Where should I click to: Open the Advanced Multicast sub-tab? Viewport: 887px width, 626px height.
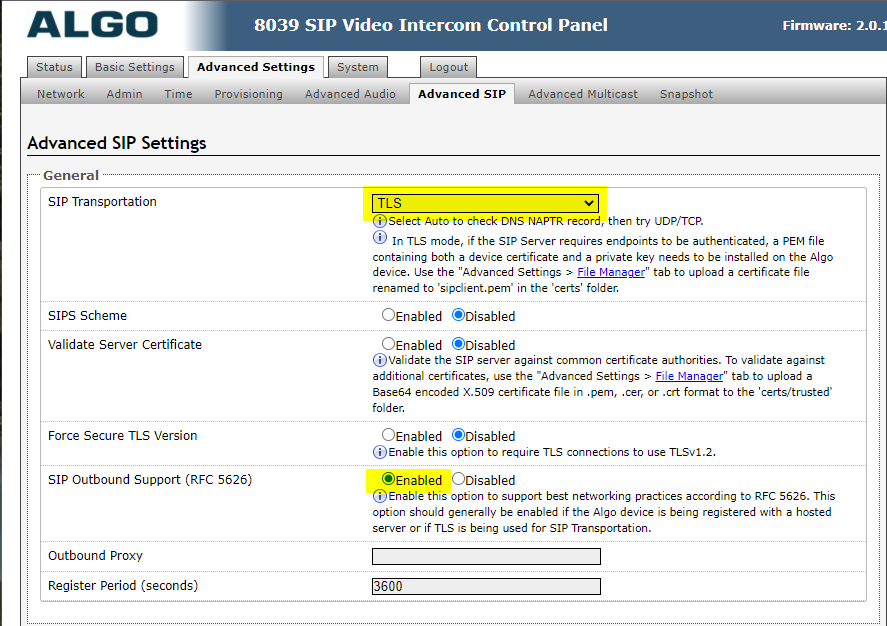click(583, 94)
